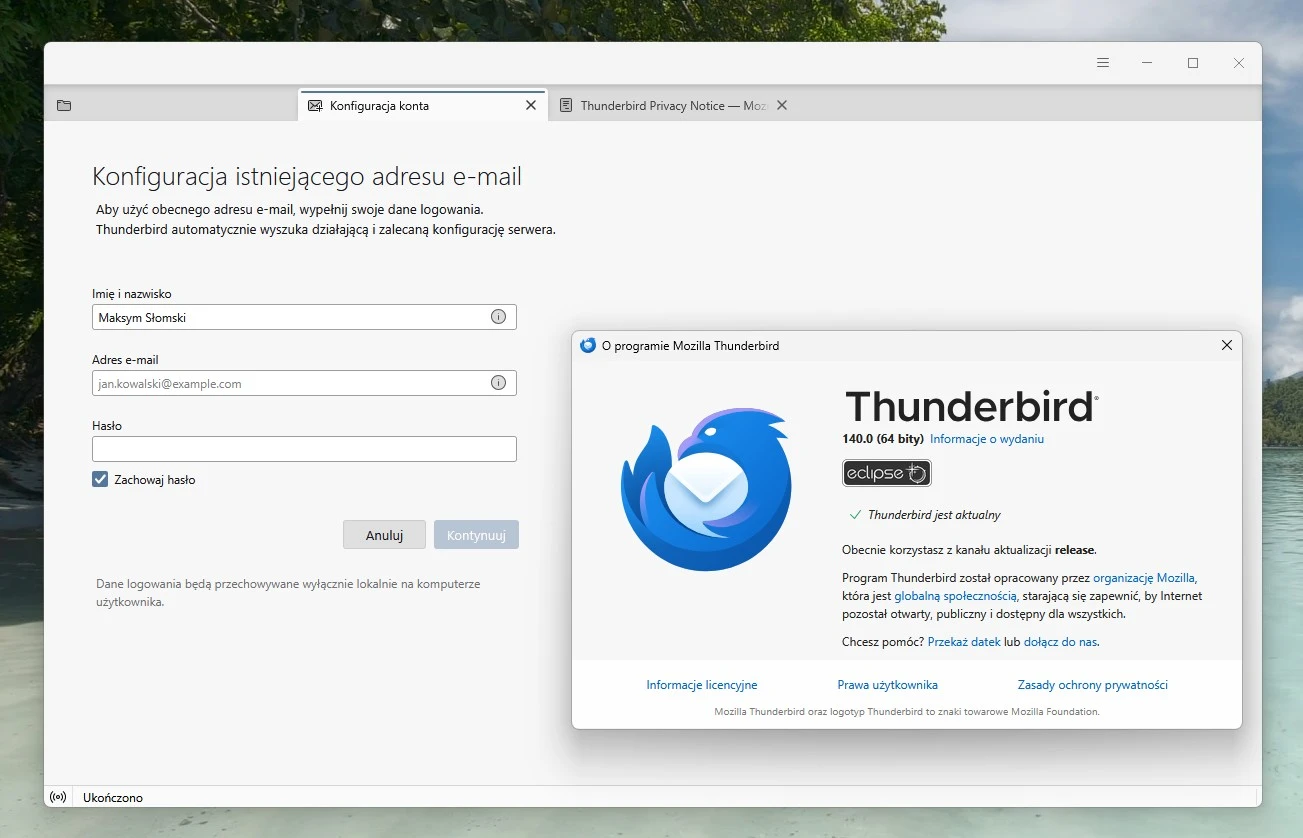Click page icon on Privacy Notice tab
1303x838 pixels.
tap(566, 105)
